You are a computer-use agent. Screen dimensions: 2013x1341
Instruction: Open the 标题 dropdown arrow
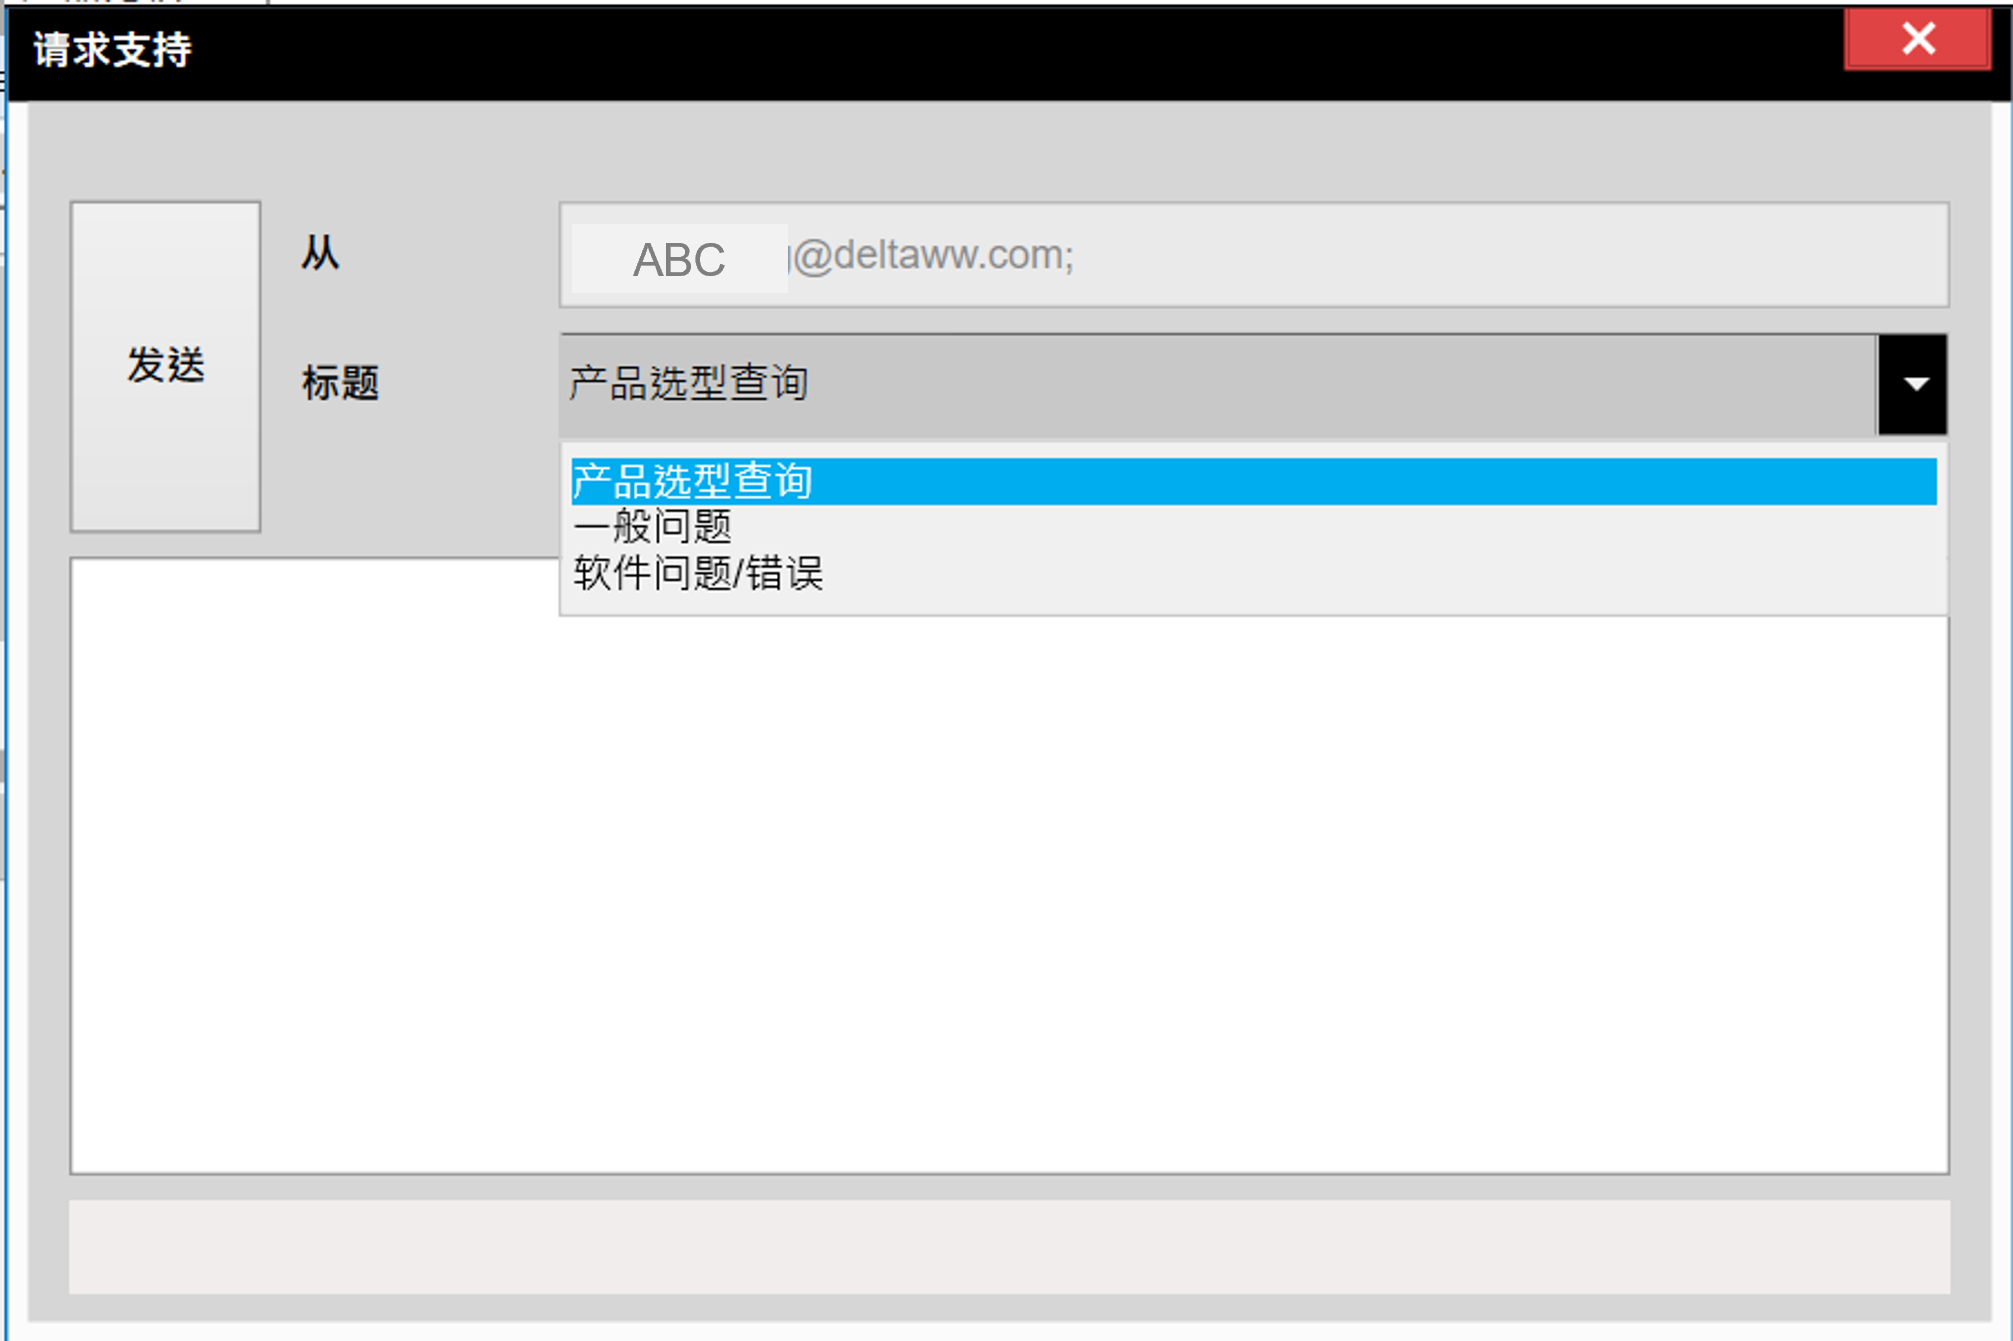(x=1912, y=385)
